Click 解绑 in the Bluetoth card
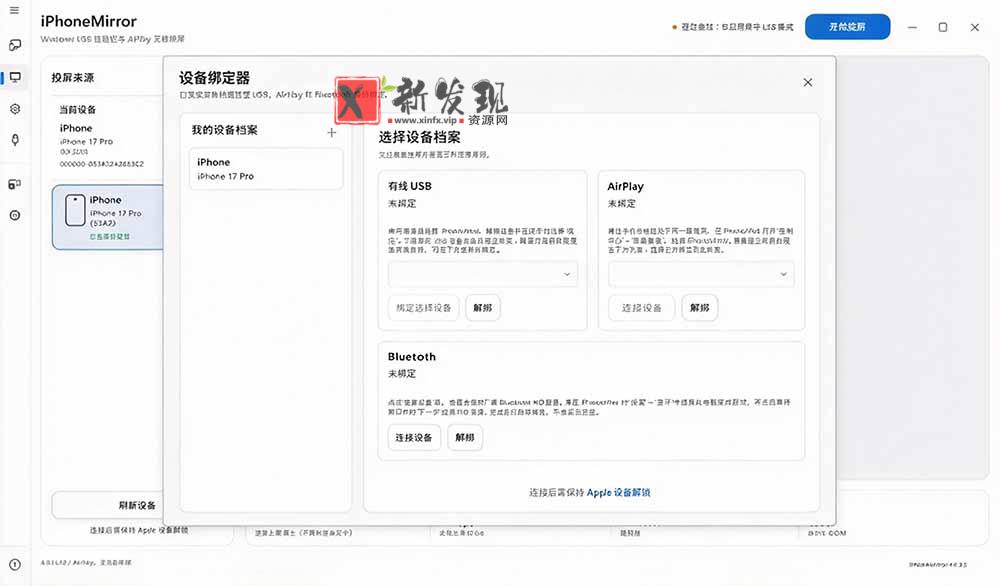 coord(465,437)
